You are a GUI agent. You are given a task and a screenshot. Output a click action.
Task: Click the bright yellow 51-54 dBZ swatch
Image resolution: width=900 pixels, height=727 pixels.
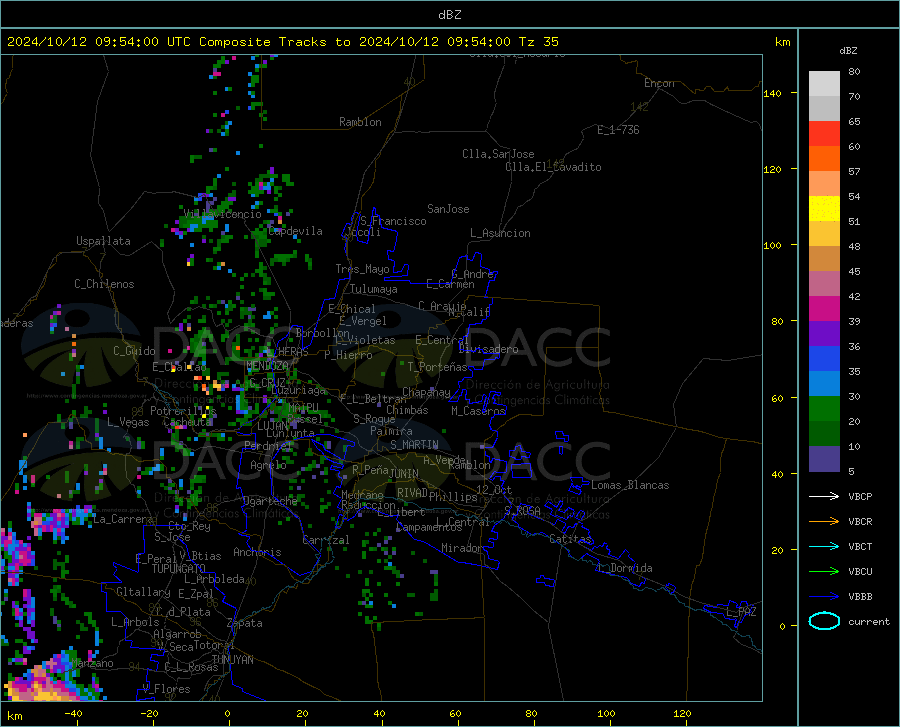point(824,209)
